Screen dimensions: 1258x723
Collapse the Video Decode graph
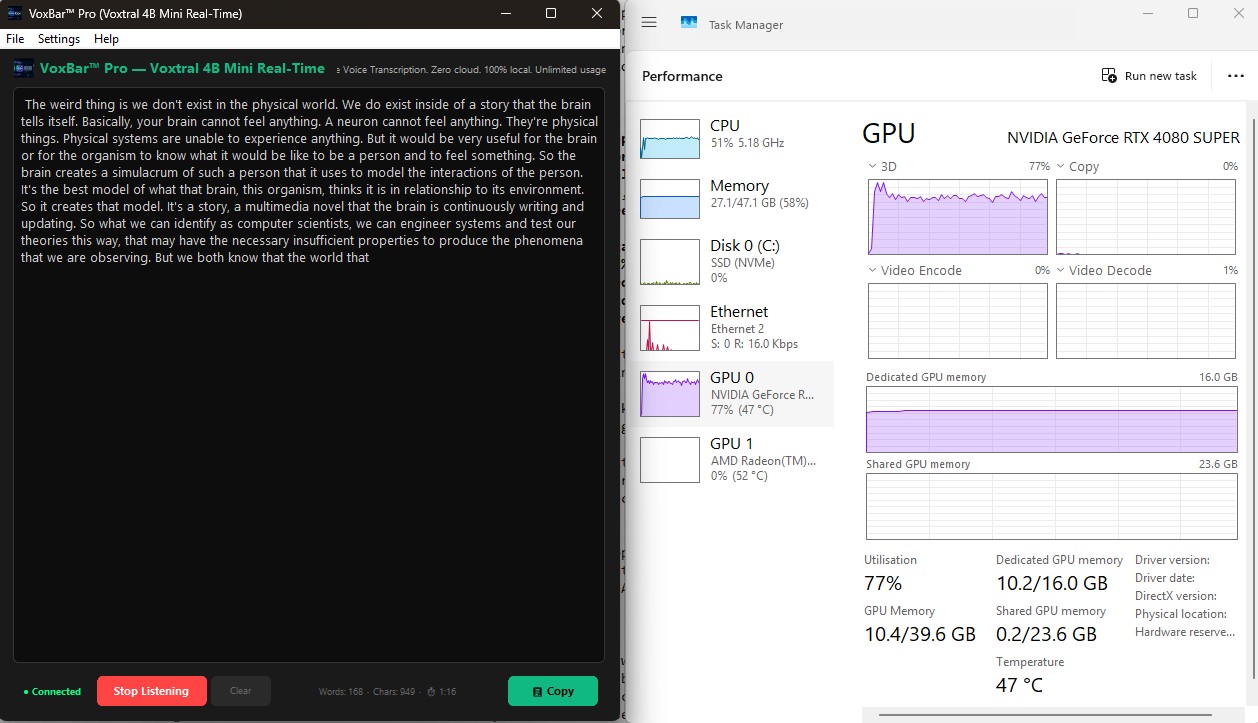tap(1062, 270)
